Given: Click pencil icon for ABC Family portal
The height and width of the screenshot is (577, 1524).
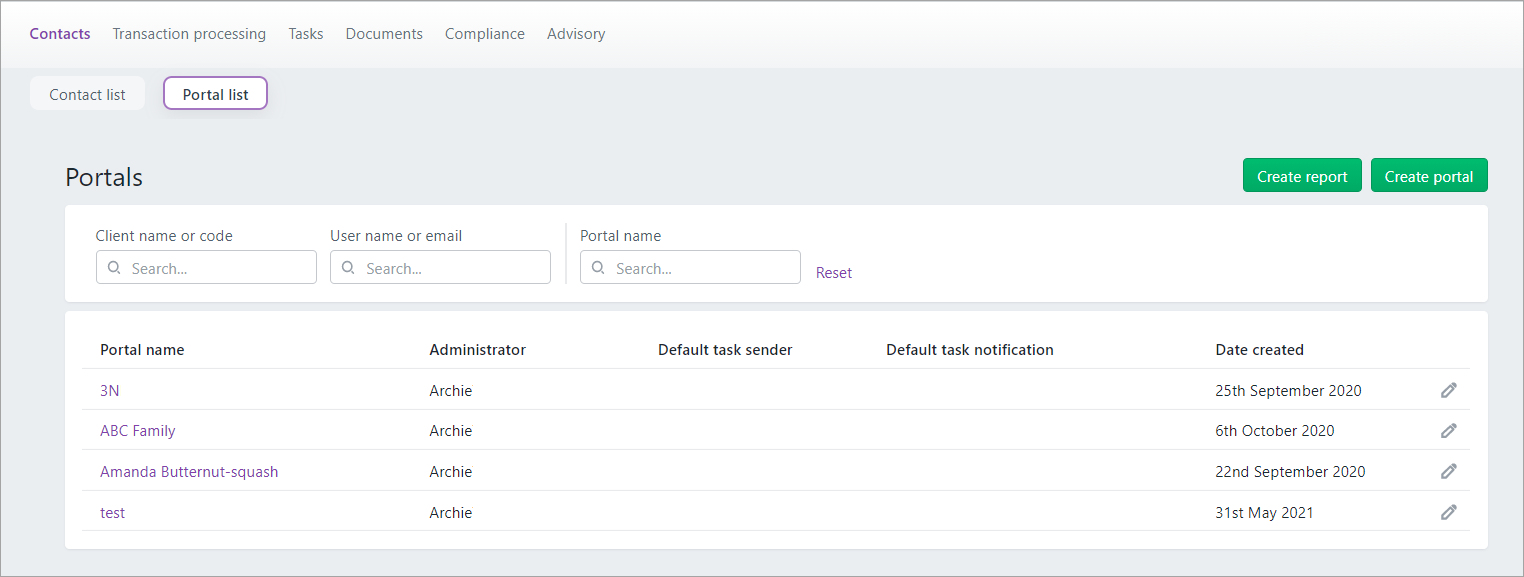Looking at the screenshot, I should 1448,430.
